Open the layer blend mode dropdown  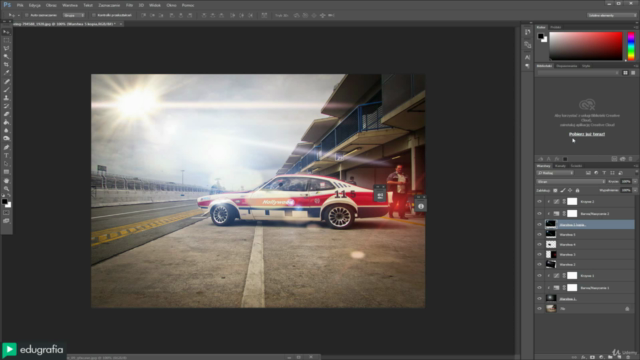click(x=571, y=182)
